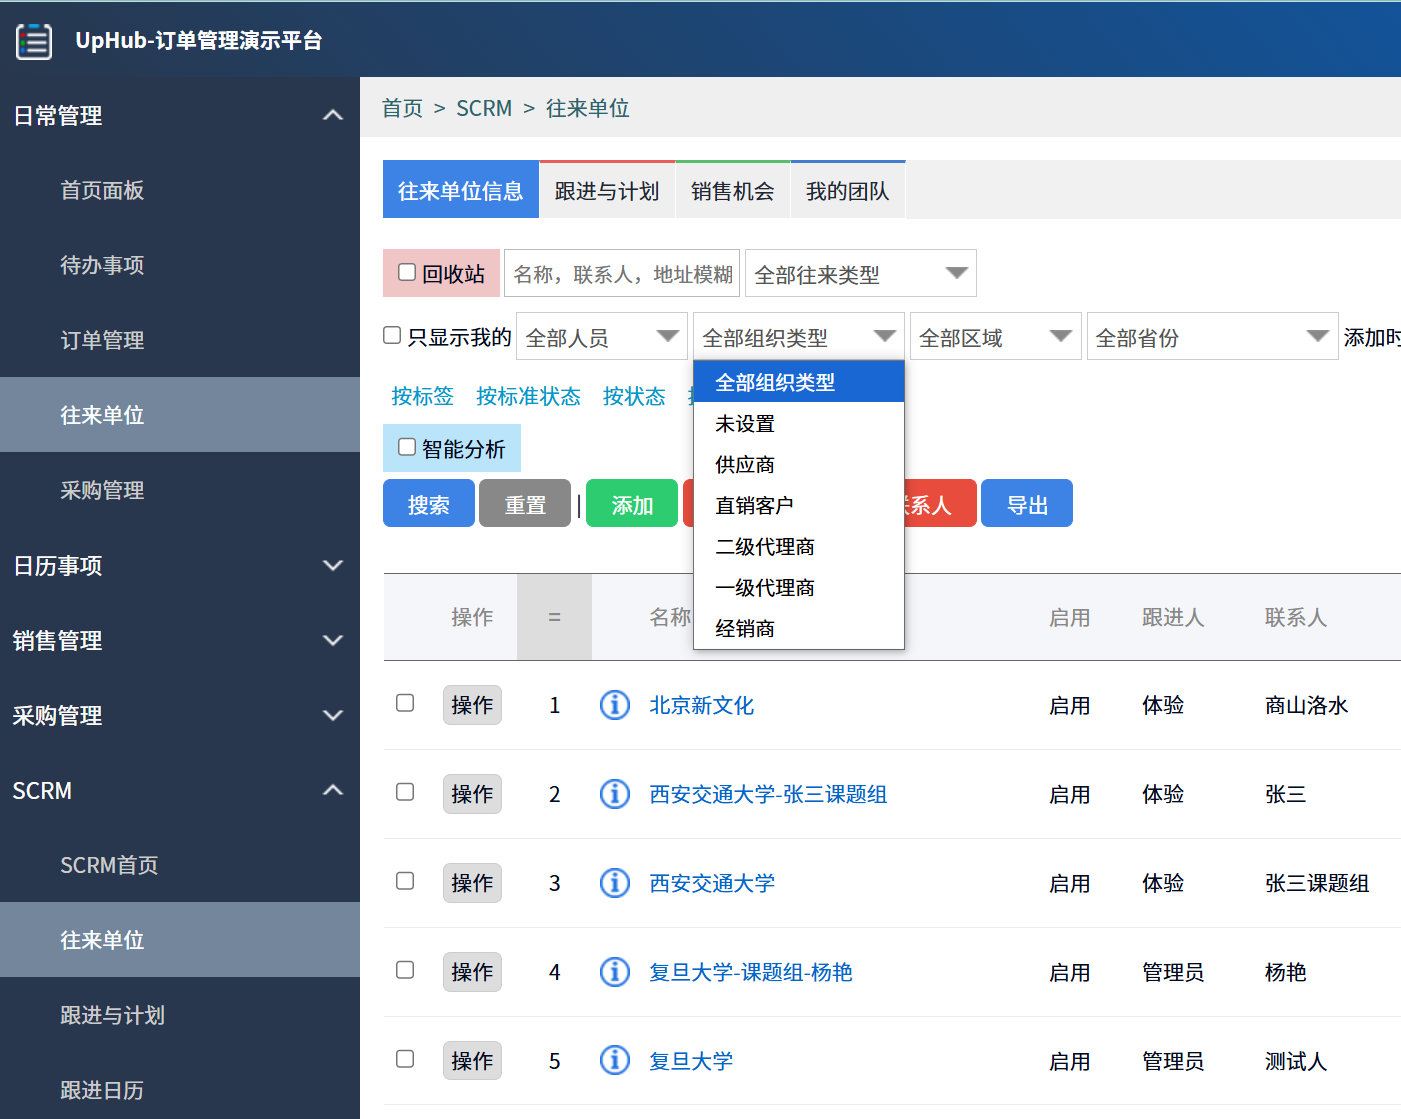
Task: Open info icon next to 复旦大学-课题组-杨艳
Action: [x=614, y=971]
